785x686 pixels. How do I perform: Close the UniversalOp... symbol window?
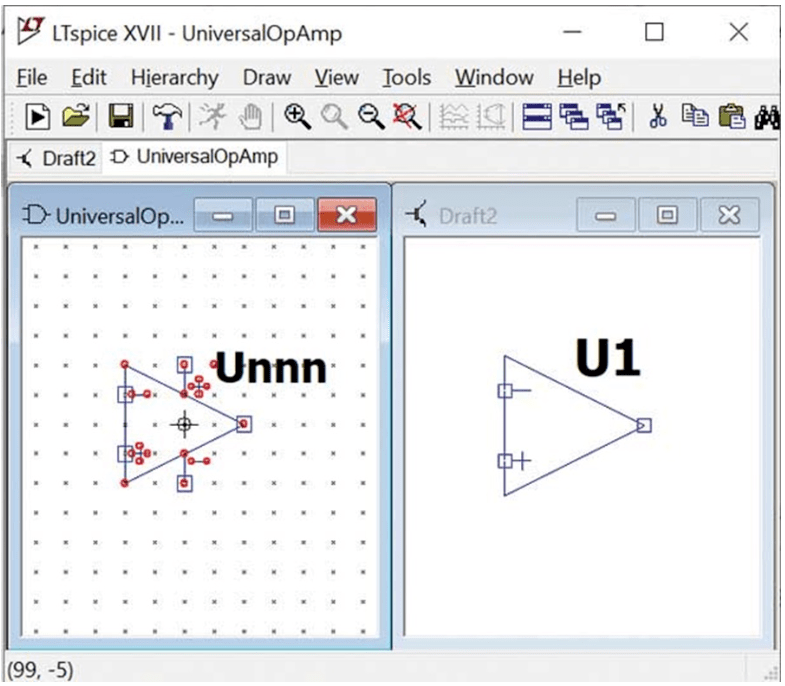[346, 215]
